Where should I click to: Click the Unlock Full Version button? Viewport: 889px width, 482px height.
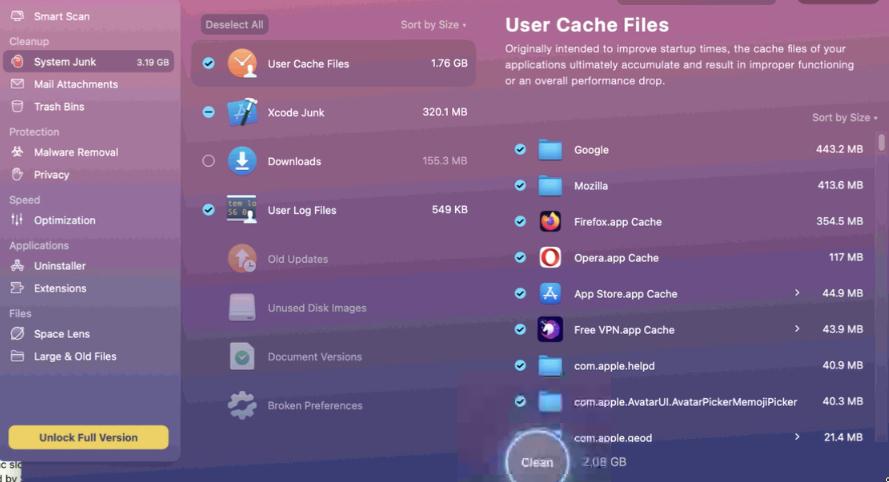(88, 437)
